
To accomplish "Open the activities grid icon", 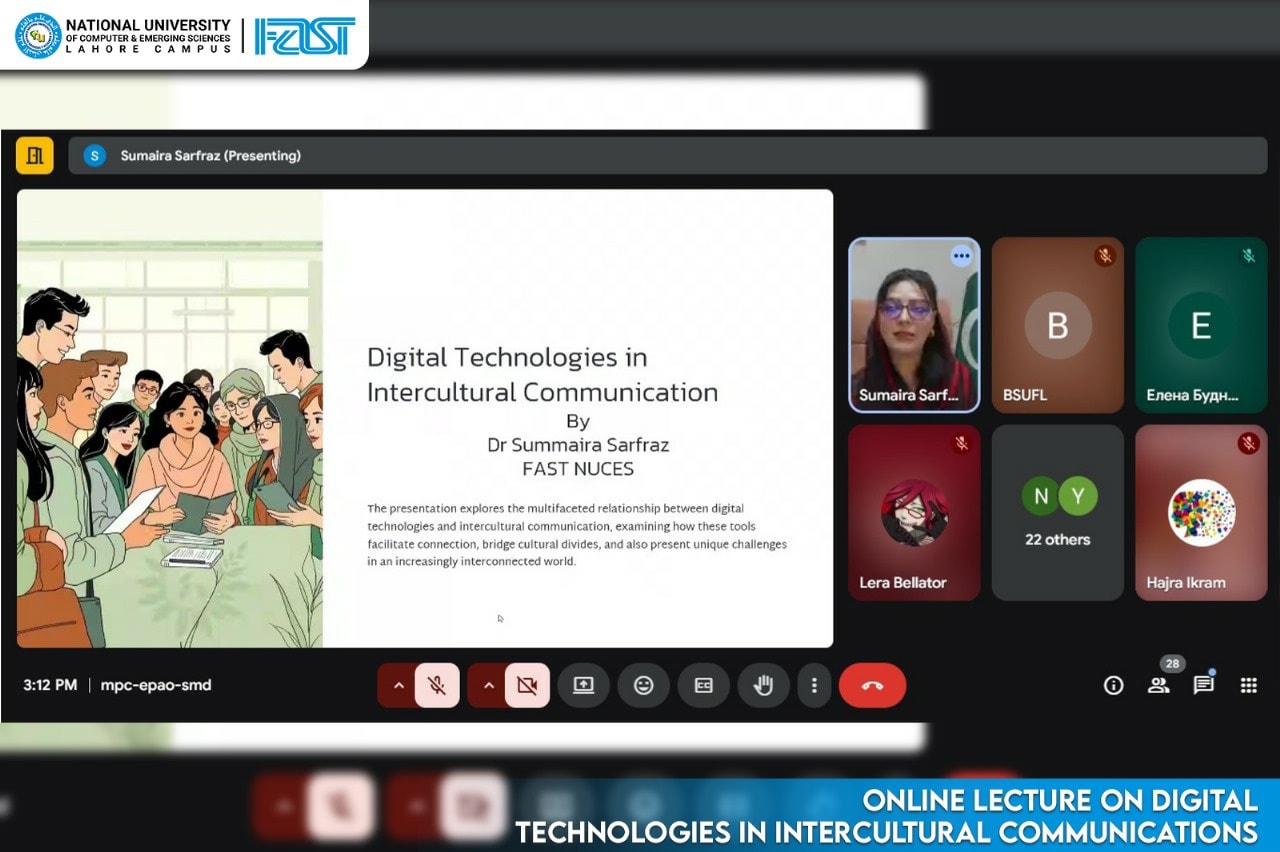I will (x=1248, y=685).
